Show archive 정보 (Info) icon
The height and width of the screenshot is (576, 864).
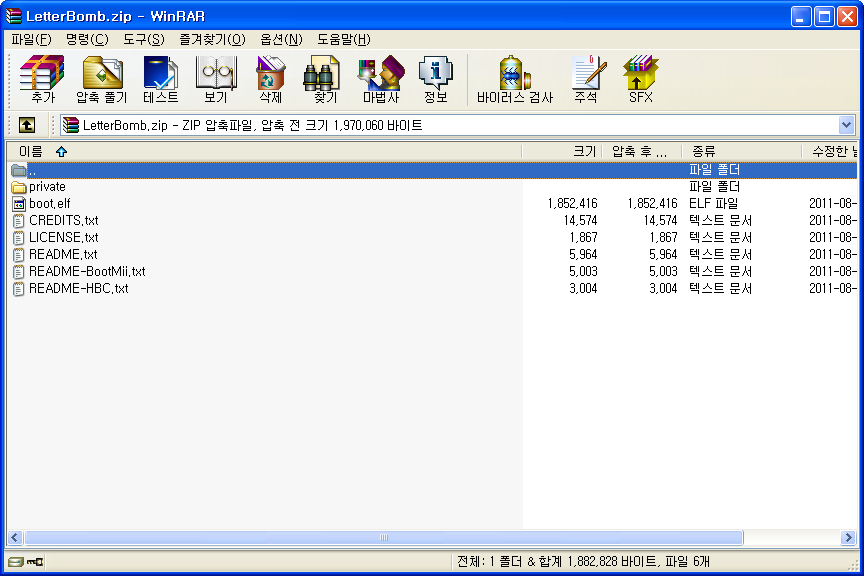(x=435, y=79)
